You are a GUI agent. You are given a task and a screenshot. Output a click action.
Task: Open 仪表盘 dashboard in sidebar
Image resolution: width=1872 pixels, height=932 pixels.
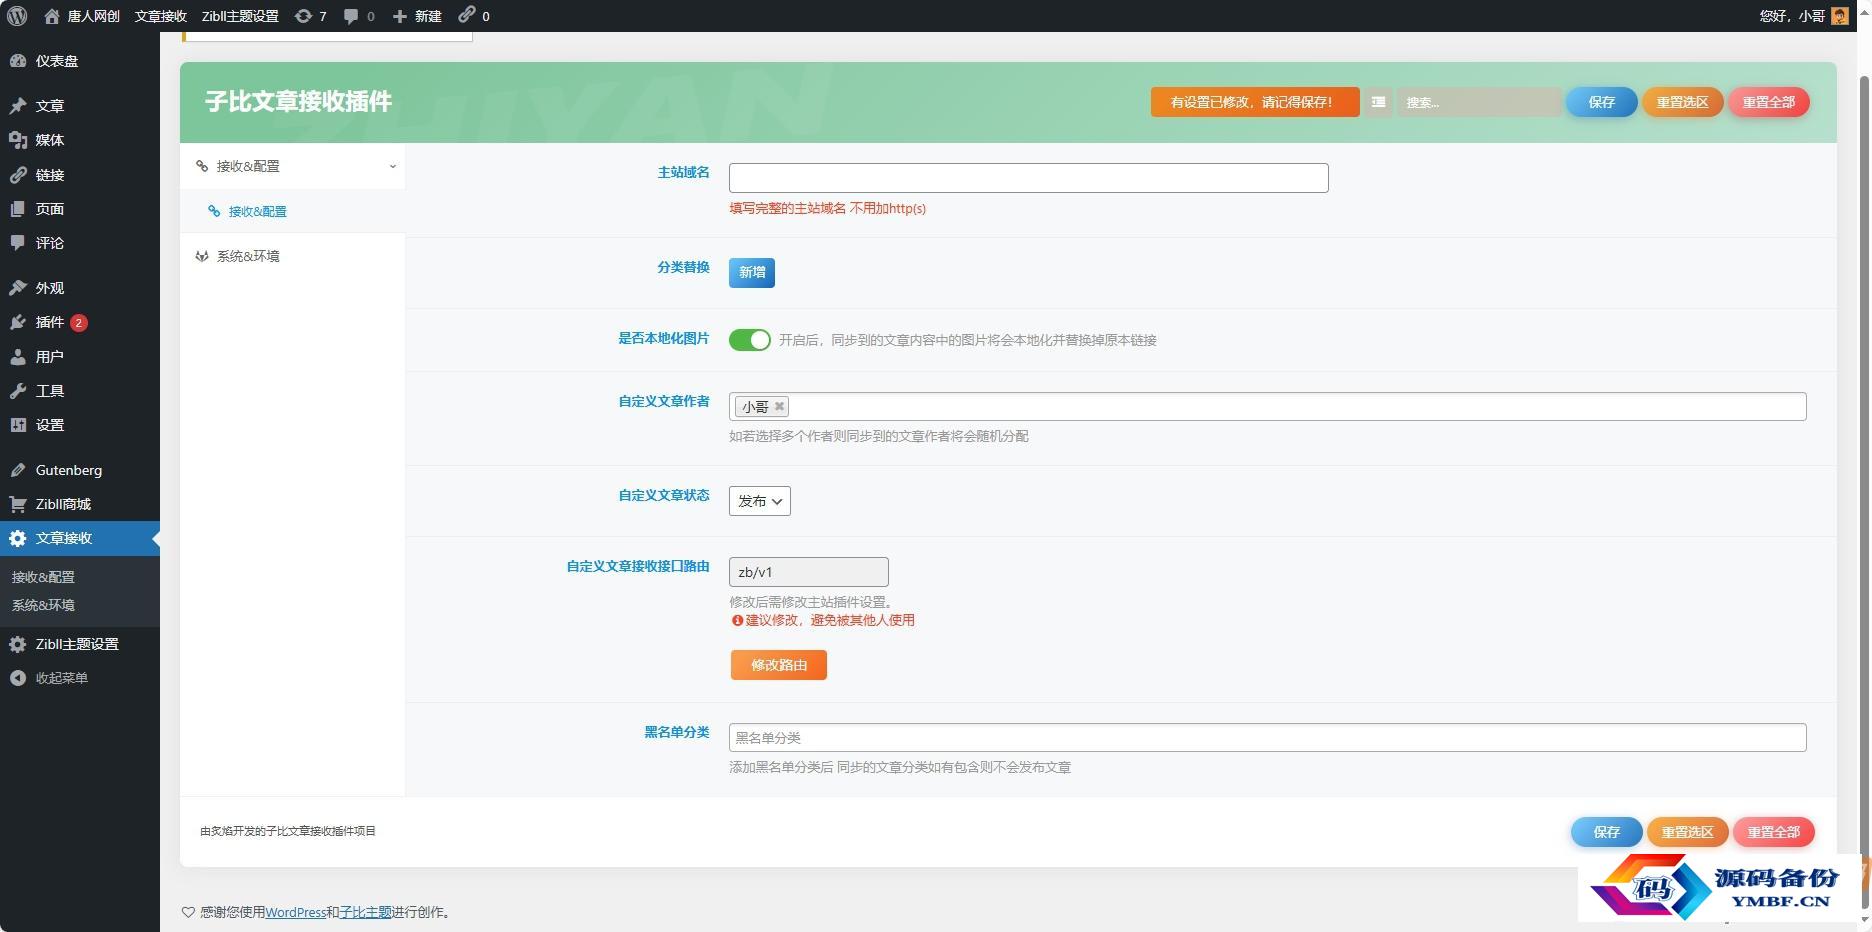[80, 61]
